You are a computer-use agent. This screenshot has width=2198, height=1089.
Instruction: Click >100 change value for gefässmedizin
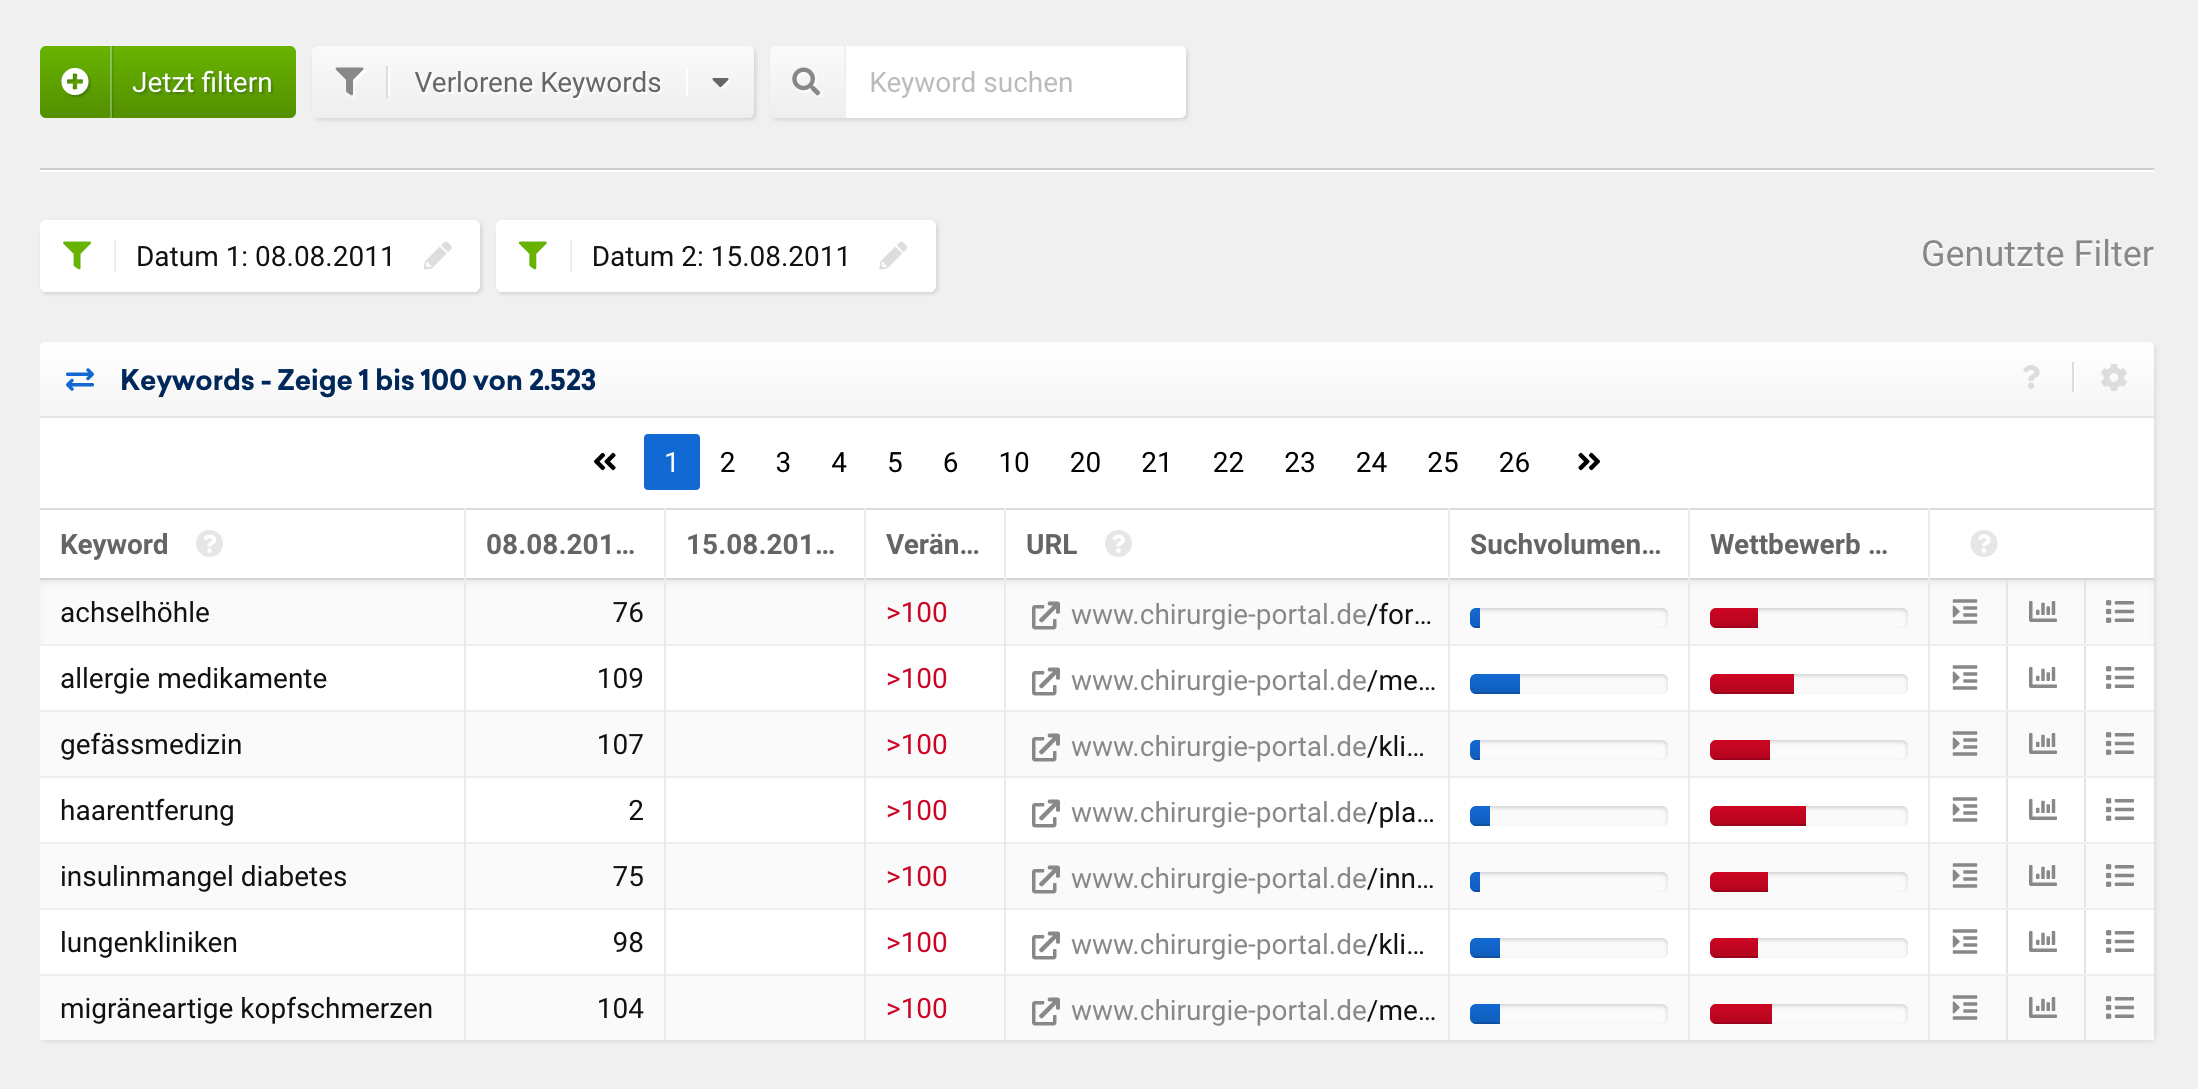point(916,744)
